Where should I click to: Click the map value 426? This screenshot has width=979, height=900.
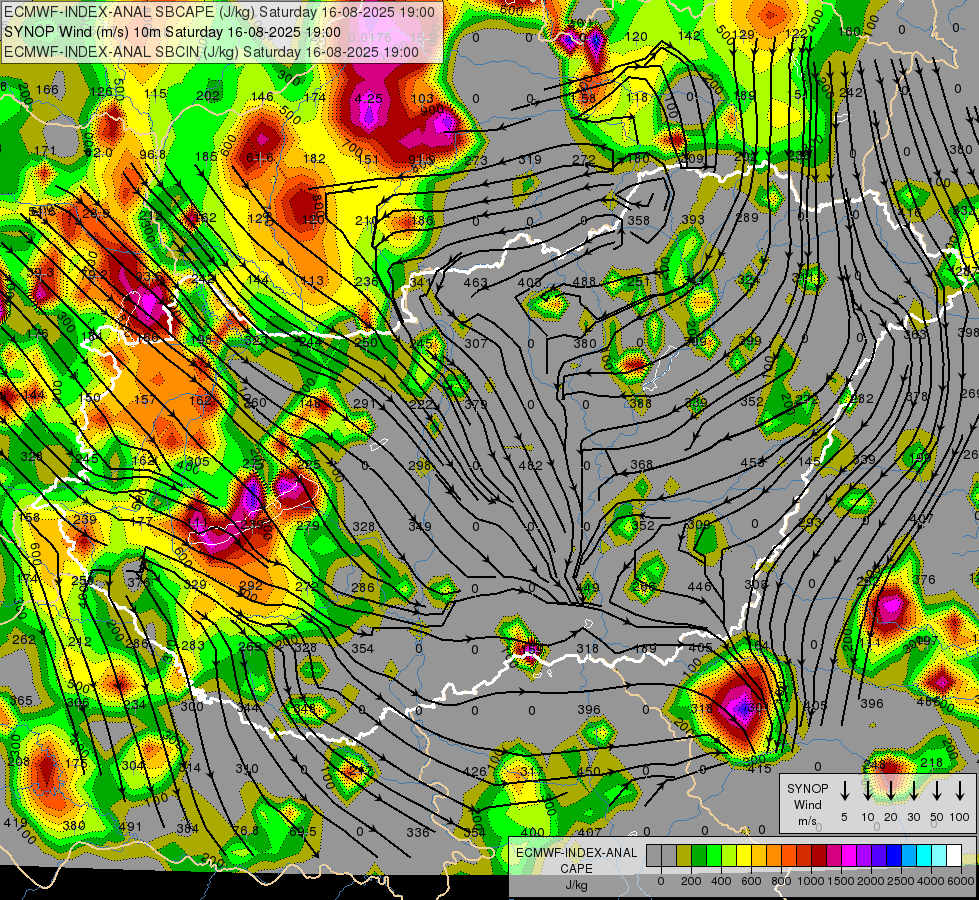tap(475, 772)
